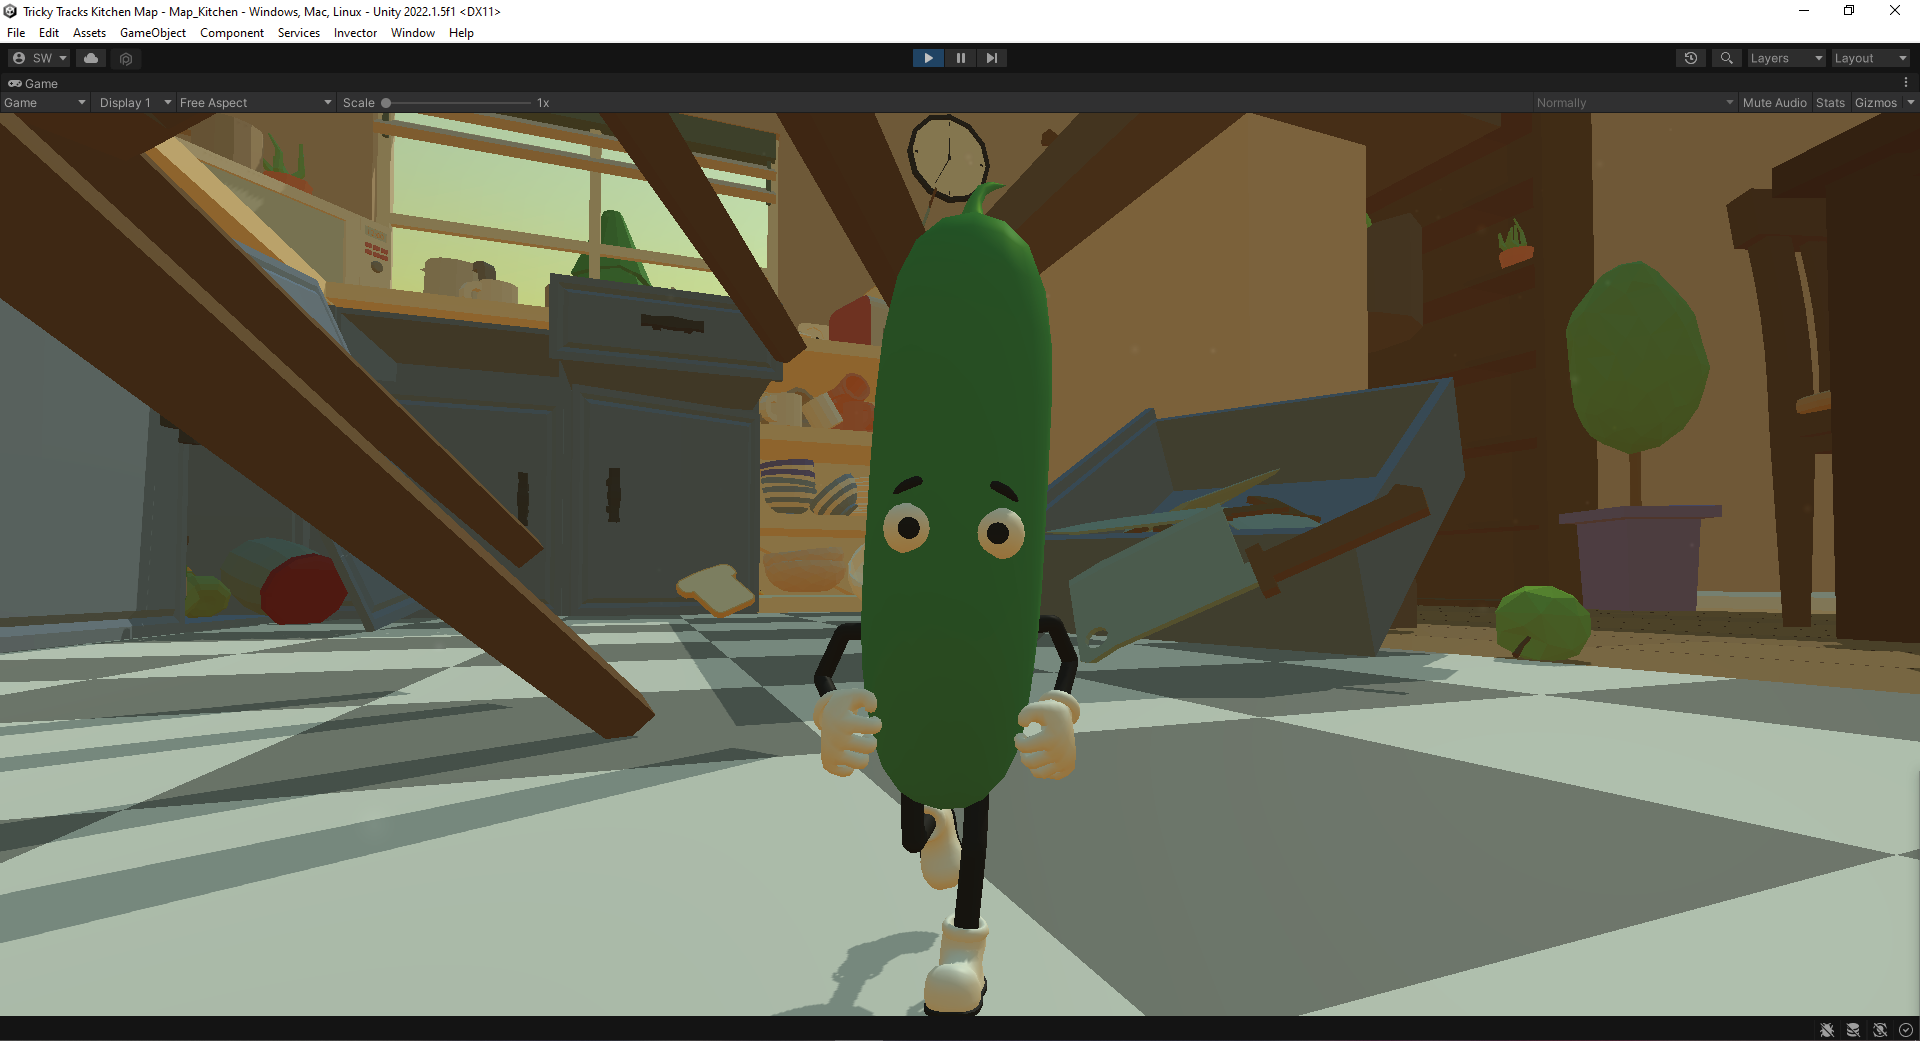Adjust the Scale slider handle

pos(386,103)
